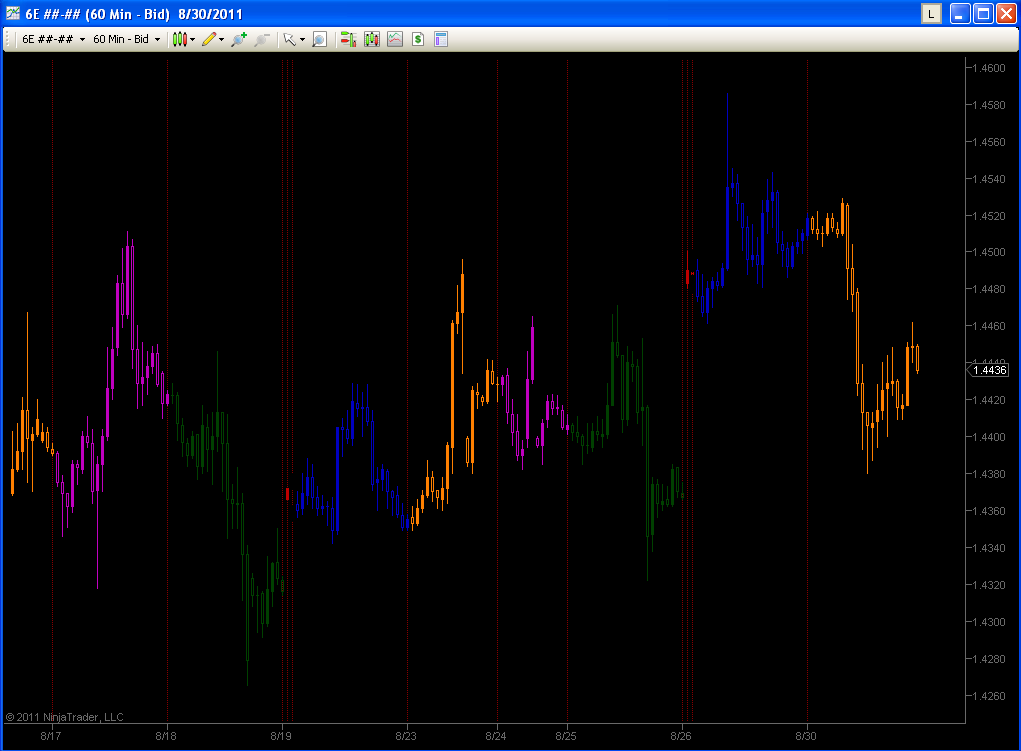Expand the drawing tools dropdown arrow
This screenshot has width=1021, height=751.
(221, 40)
